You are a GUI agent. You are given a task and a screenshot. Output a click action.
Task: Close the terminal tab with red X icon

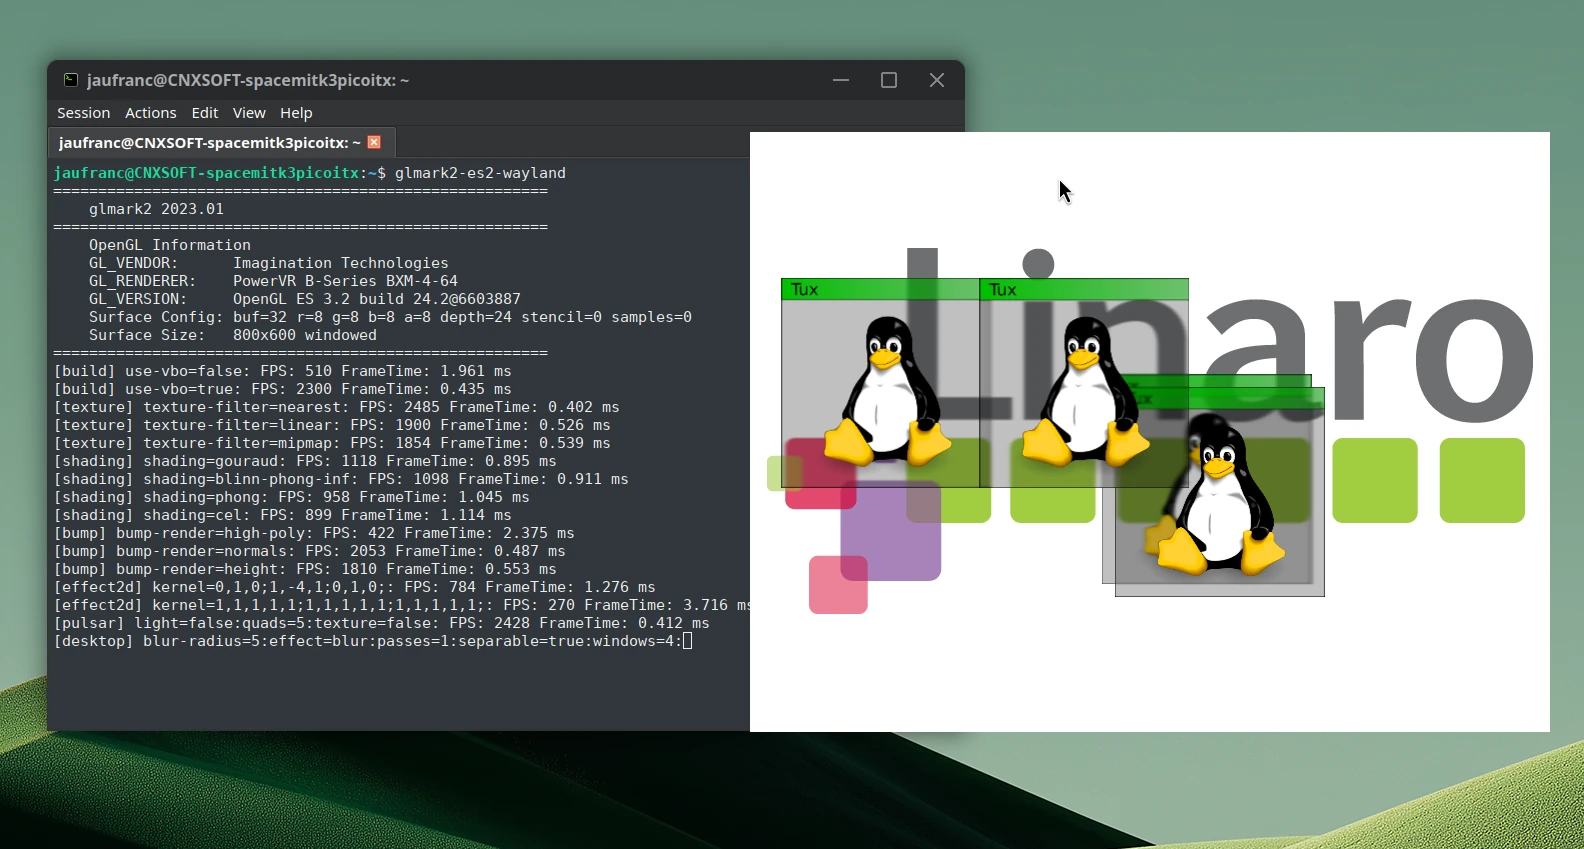tap(374, 142)
